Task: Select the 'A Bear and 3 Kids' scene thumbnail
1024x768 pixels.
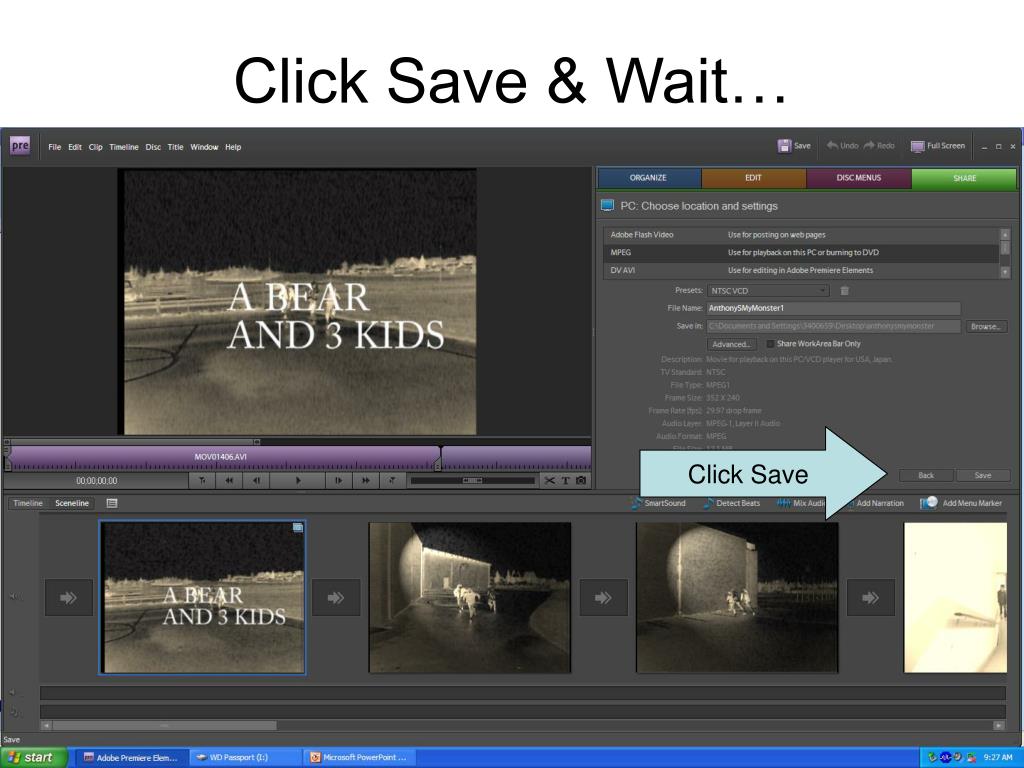Action: (202, 598)
